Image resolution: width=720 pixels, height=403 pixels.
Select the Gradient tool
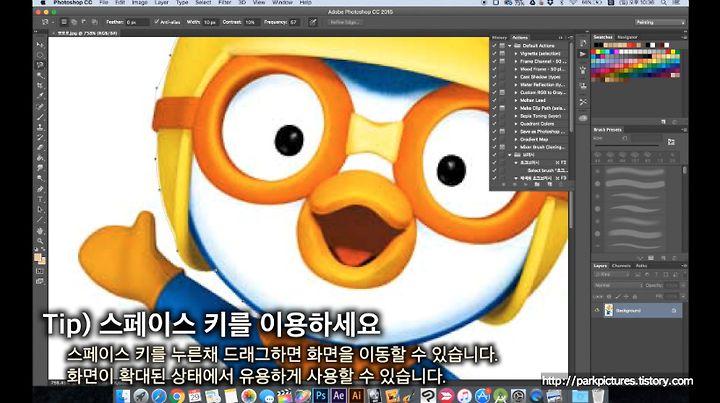tap(40, 158)
